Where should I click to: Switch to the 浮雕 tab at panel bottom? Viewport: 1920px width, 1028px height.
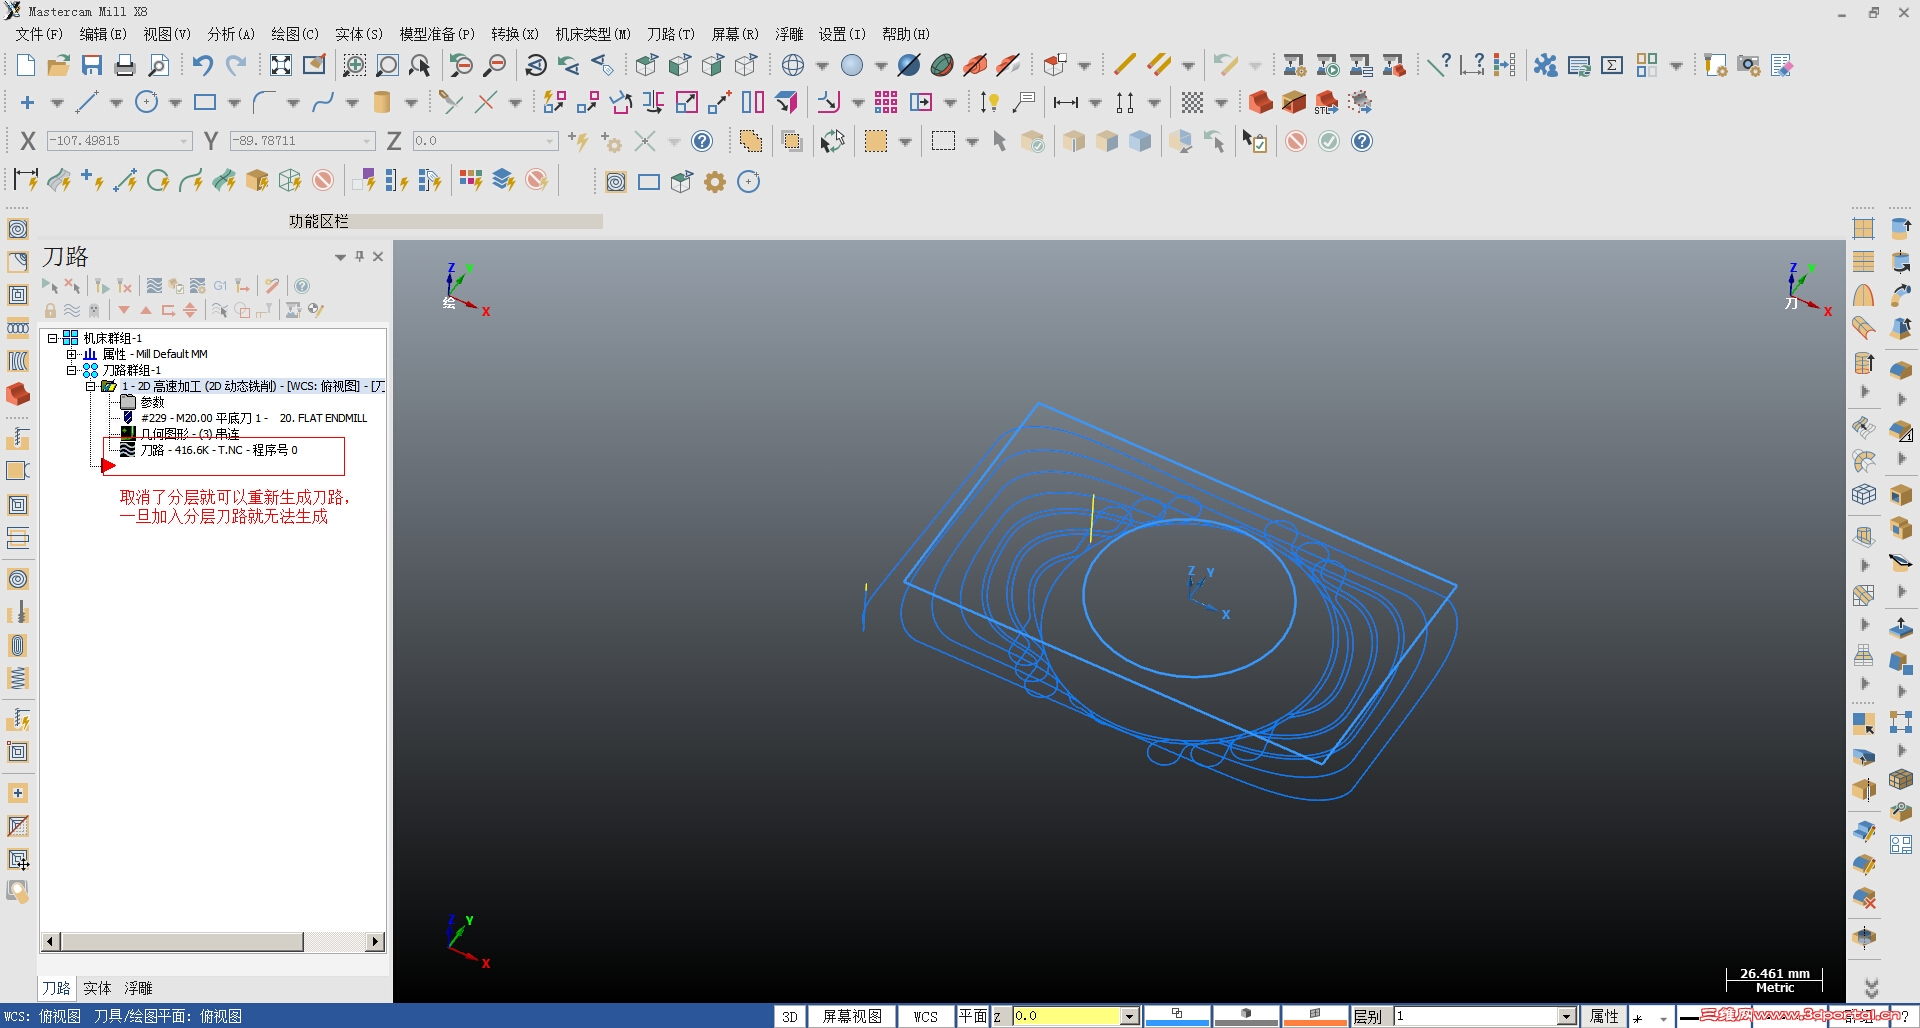click(x=138, y=988)
